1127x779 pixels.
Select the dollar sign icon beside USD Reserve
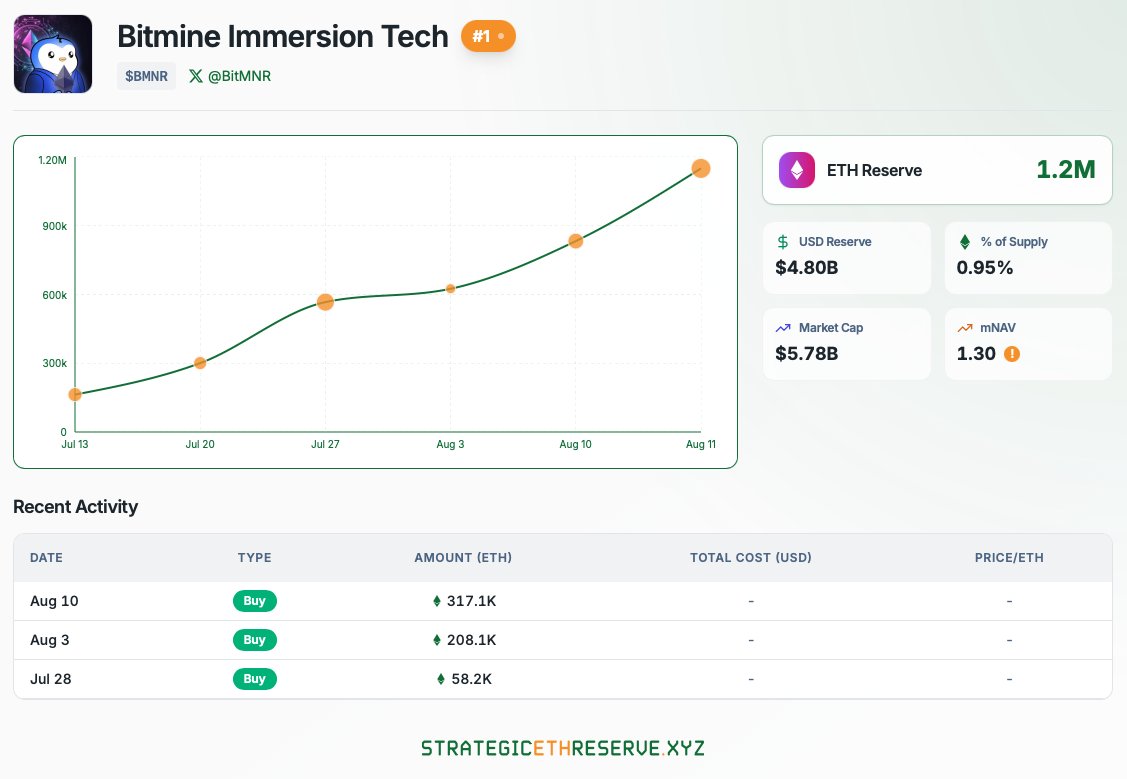(x=785, y=242)
